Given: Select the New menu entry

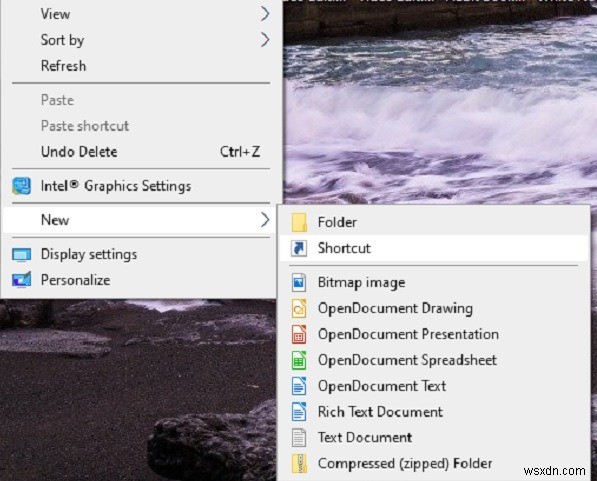Looking at the screenshot, I should 139,220.
